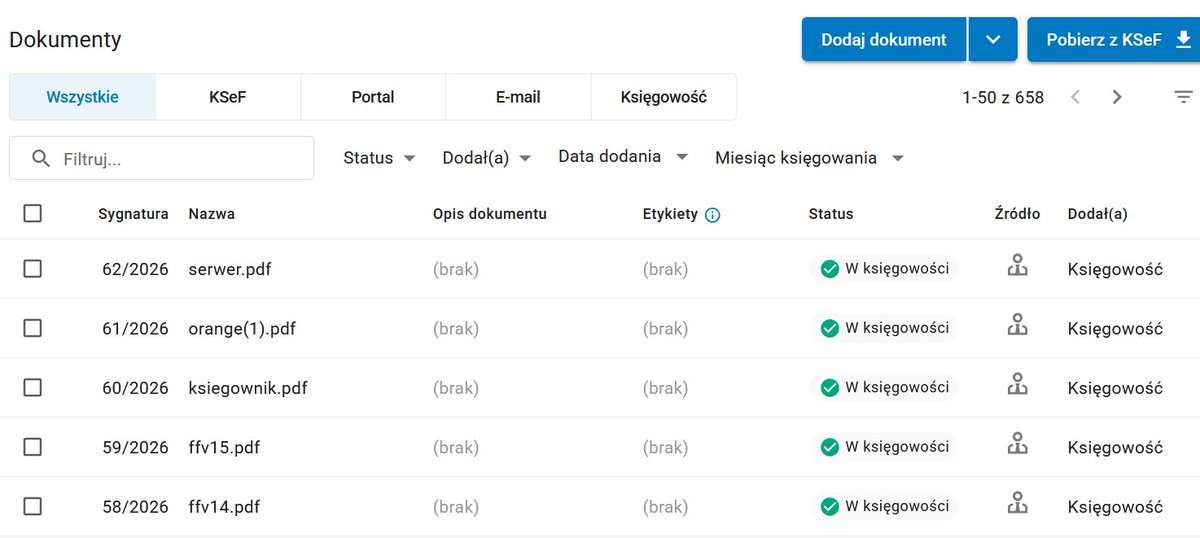Open the serwer.pdf document
This screenshot has height=538, width=1200.
pyautogui.click(x=229, y=269)
